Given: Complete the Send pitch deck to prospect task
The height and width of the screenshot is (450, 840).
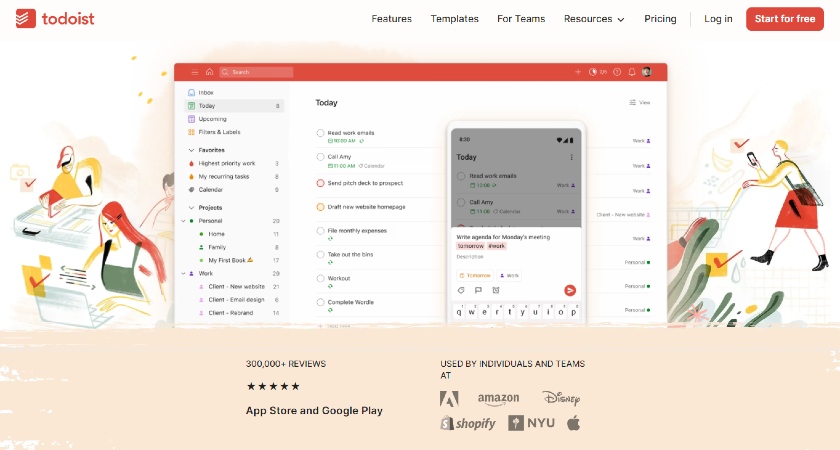Looking at the screenshot, I should pyautogui.click(x=320, y=183).
